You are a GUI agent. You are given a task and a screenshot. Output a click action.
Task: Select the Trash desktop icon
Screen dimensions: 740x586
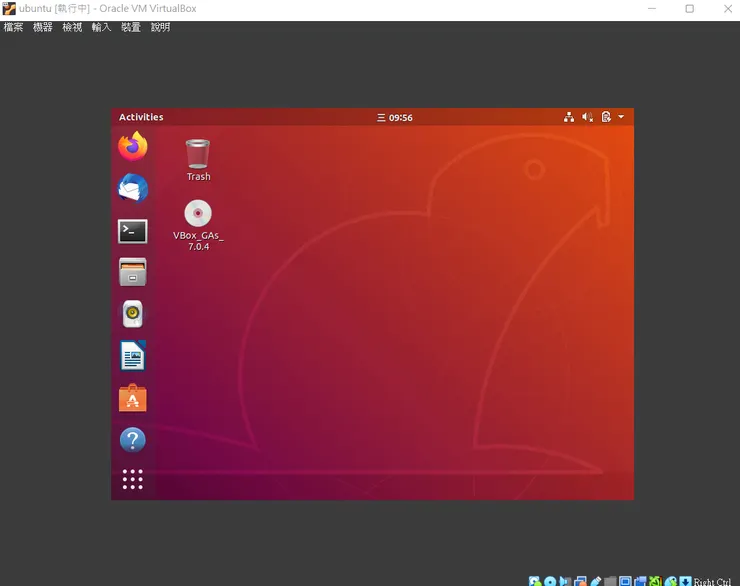[x=198, y=156]
